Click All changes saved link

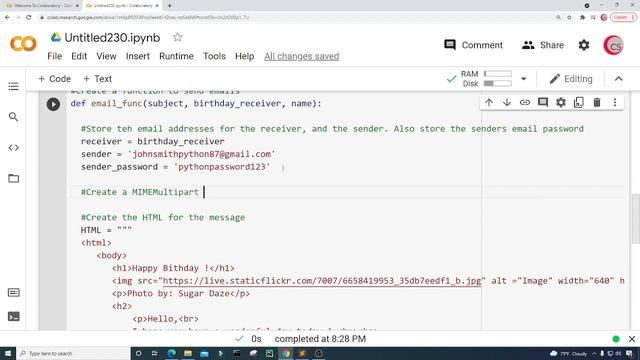pyautogui.click(x=302, y=56)
